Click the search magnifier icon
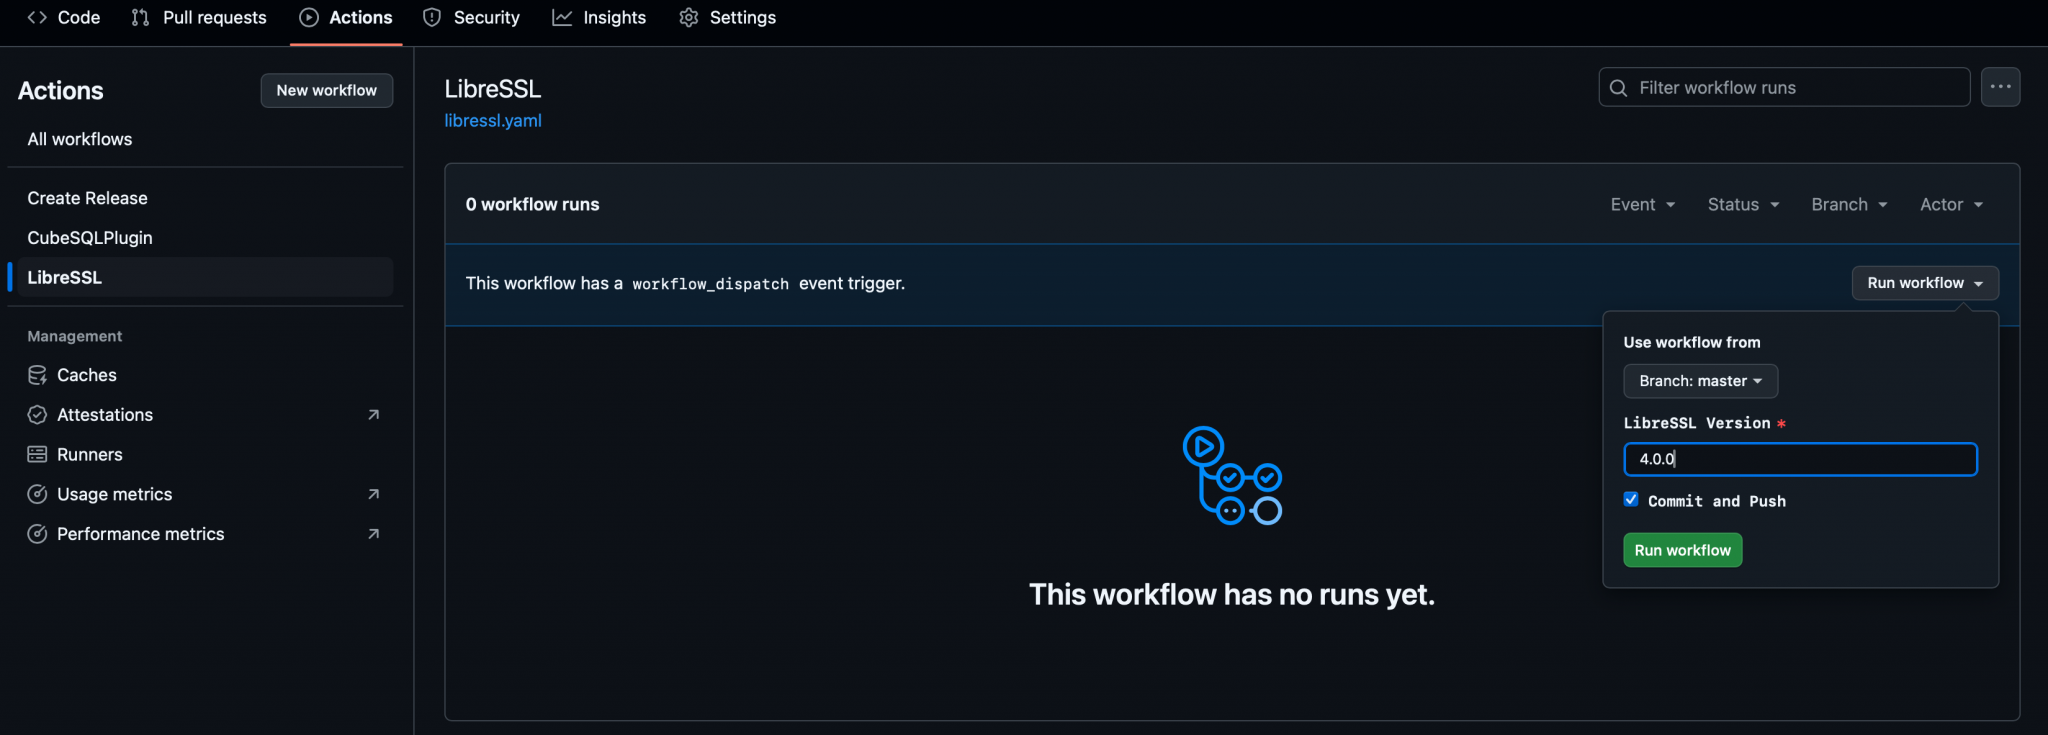 pyautogui.click(x=1618, y=88)
